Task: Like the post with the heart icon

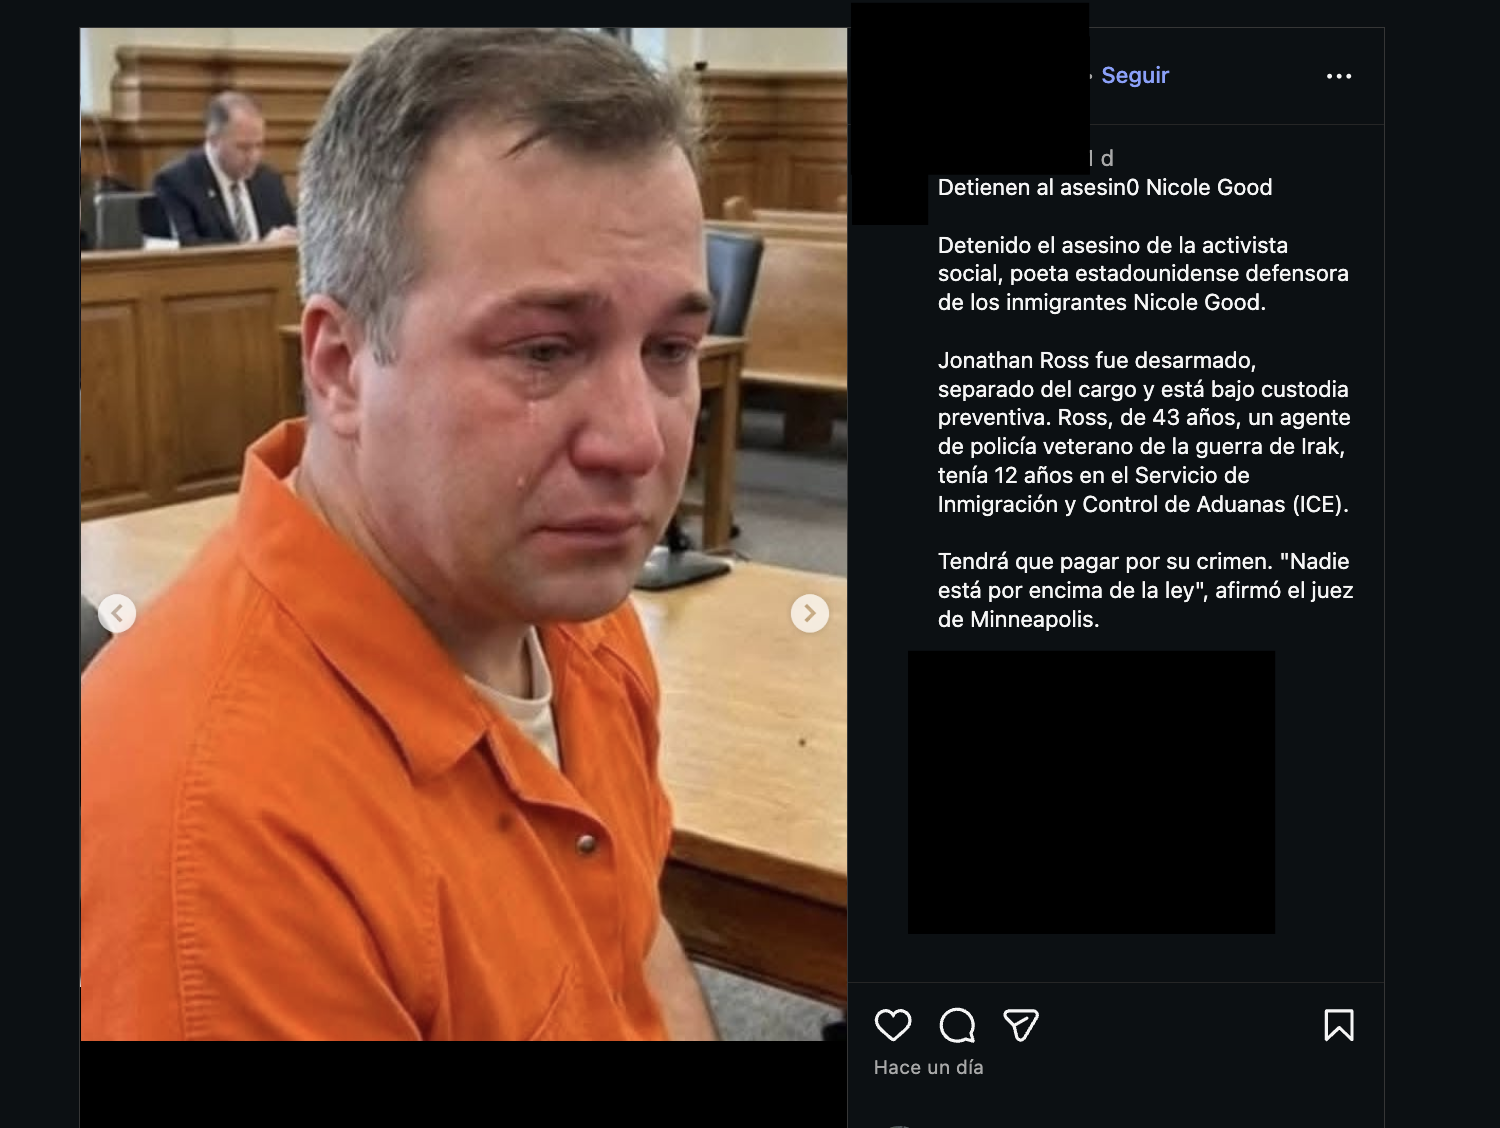Action: click(893, 1025)
